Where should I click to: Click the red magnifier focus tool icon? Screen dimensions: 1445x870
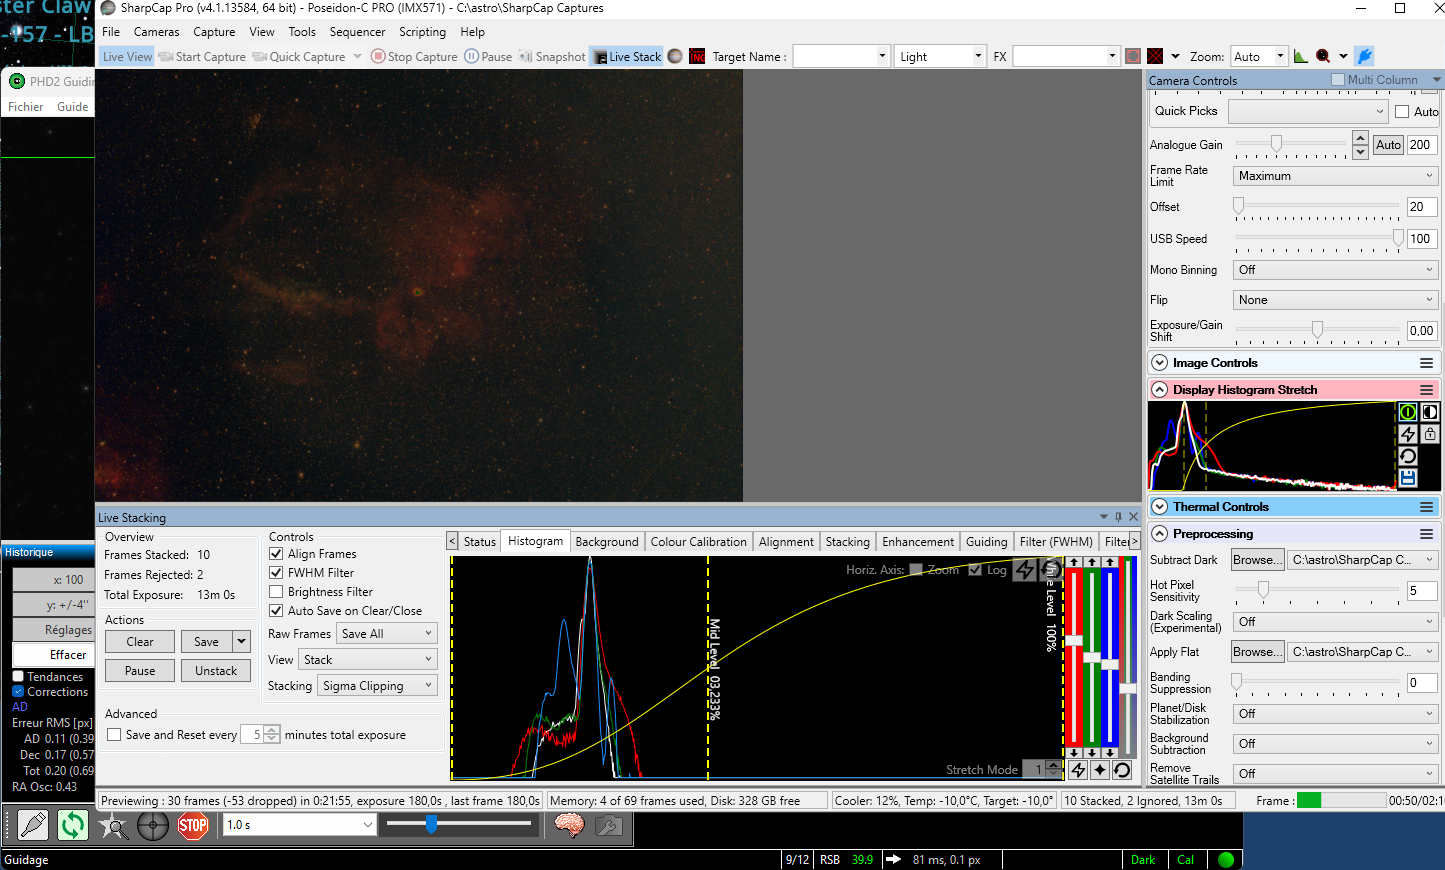tap(1323, 56)
